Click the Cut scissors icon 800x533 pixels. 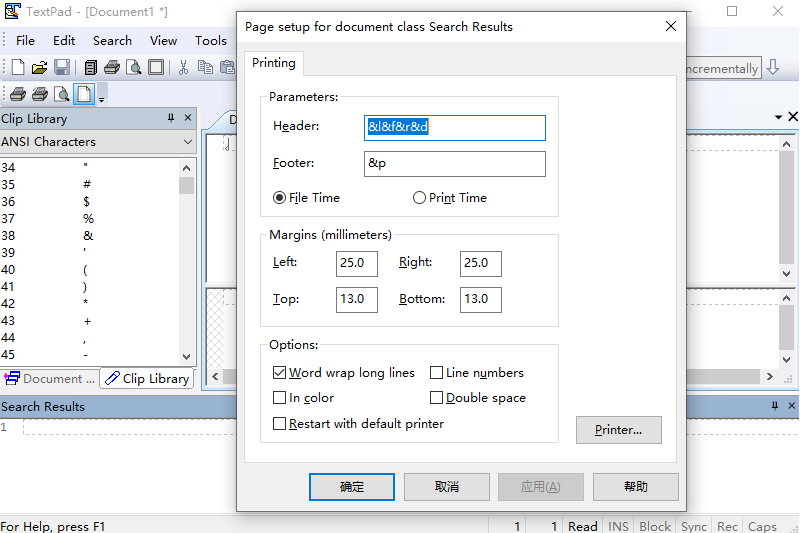183,68
